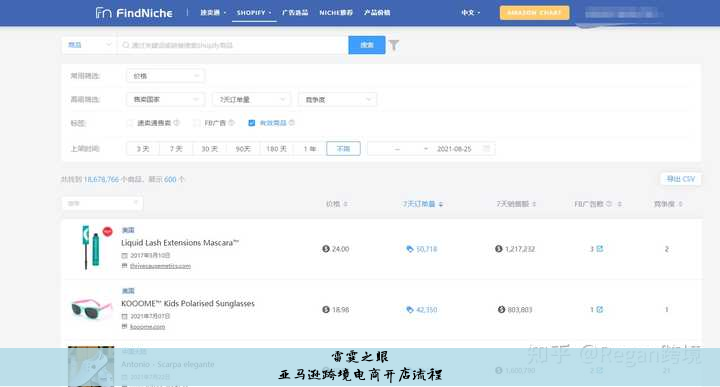Click the Mascara price 24.00
The image size is (720, 387).
coord(340,249)
